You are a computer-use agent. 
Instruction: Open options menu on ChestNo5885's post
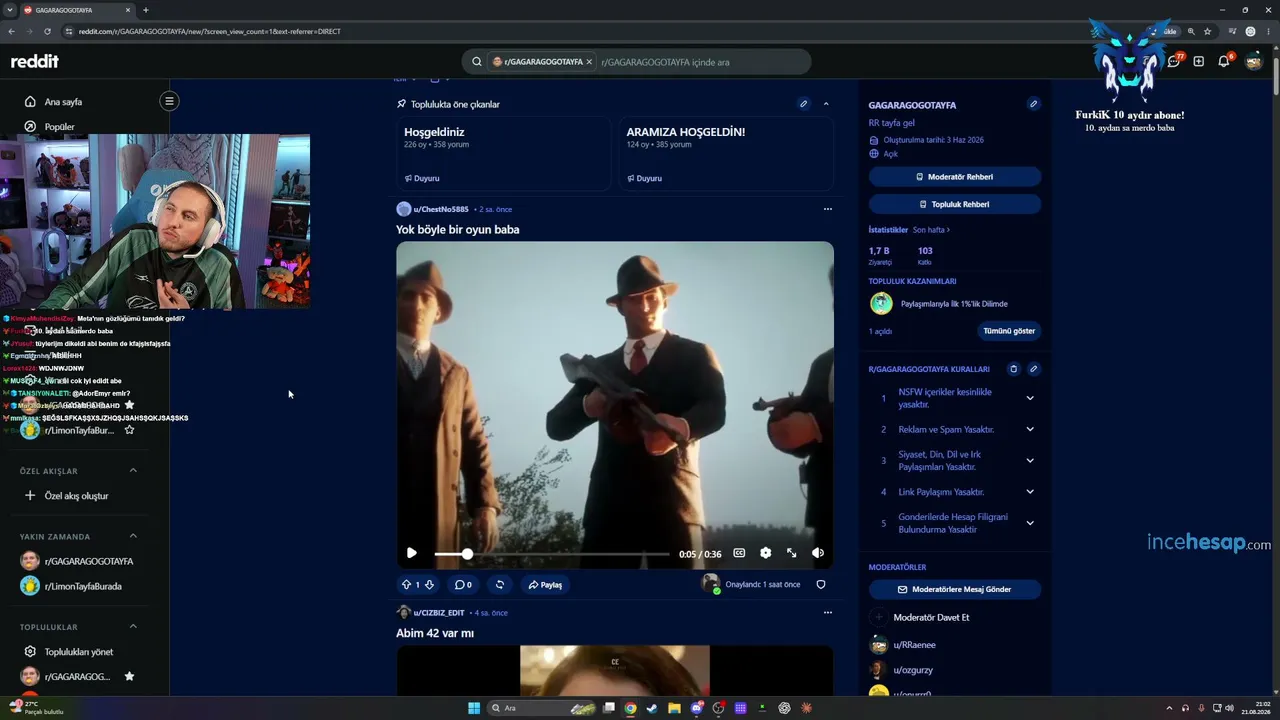click(827, 209)
